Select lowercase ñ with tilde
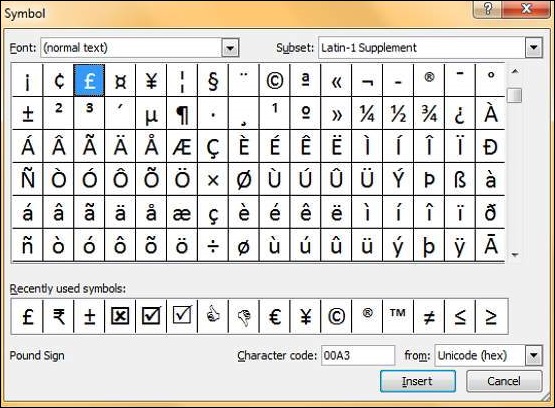Screen dimensions: 555x408 point(27,246)
